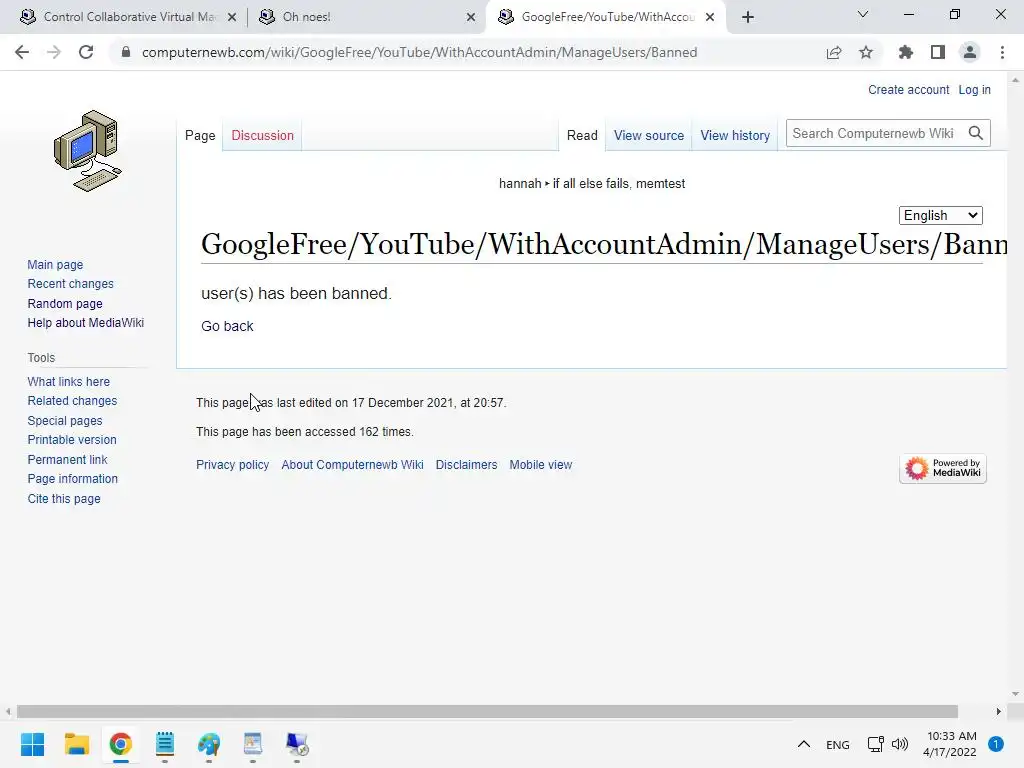Viewport: 1024px width, 768px height.
Task: Open the Extensions puzzle icon
Action: [x=905, y=52]
